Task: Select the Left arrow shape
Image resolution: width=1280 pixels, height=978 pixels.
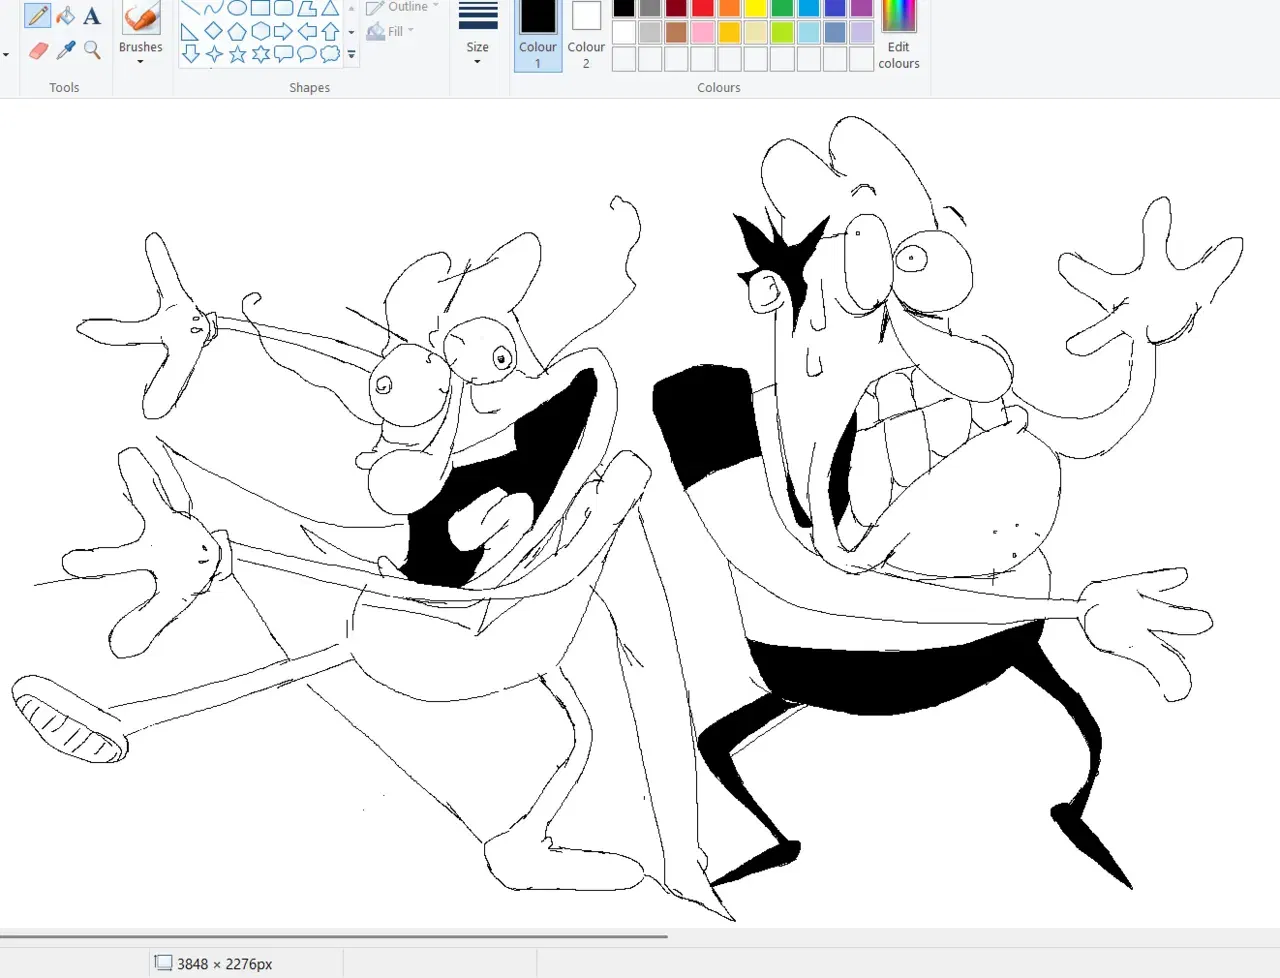Action: click(x=306, y=32)
